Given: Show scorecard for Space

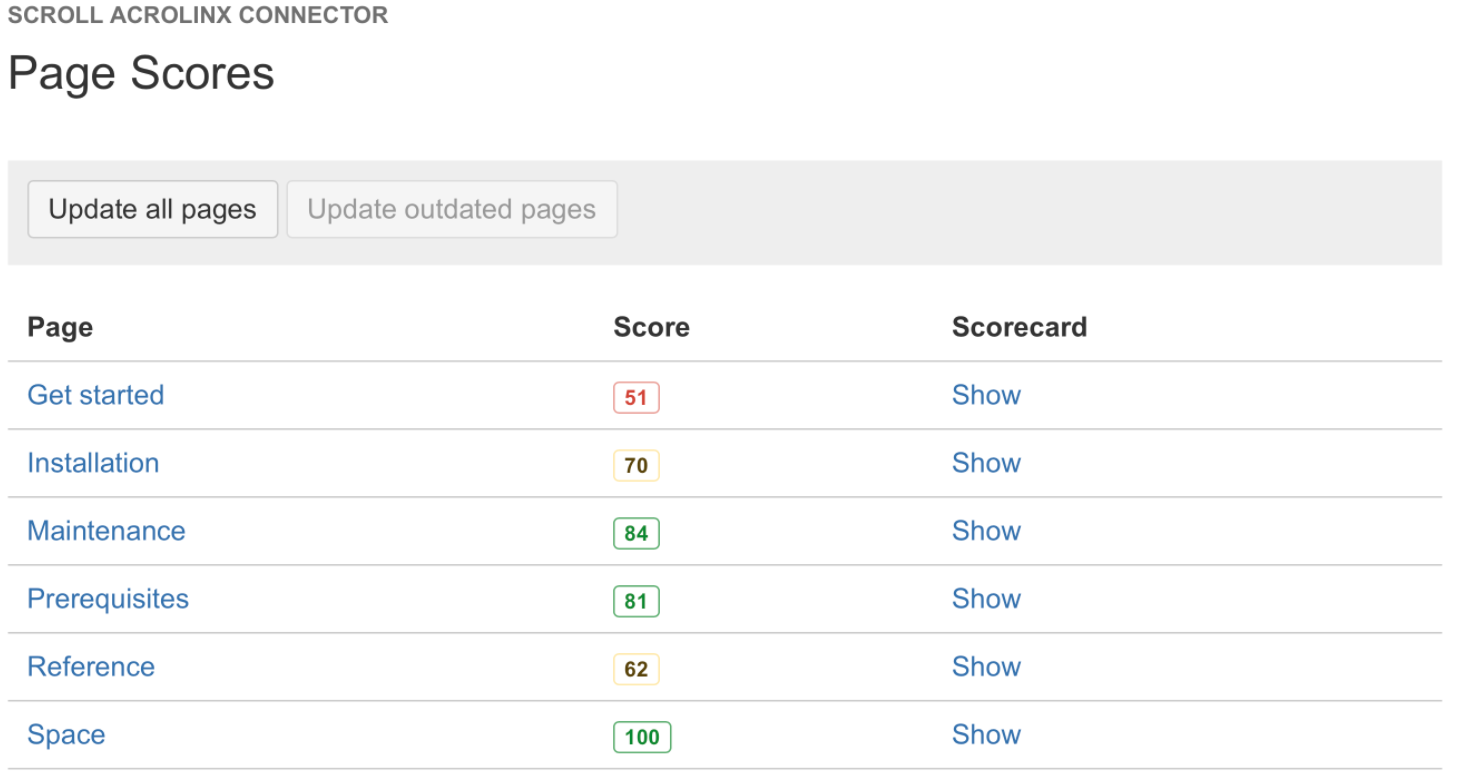Looking at the screenshot, I should tap(986, 735).
